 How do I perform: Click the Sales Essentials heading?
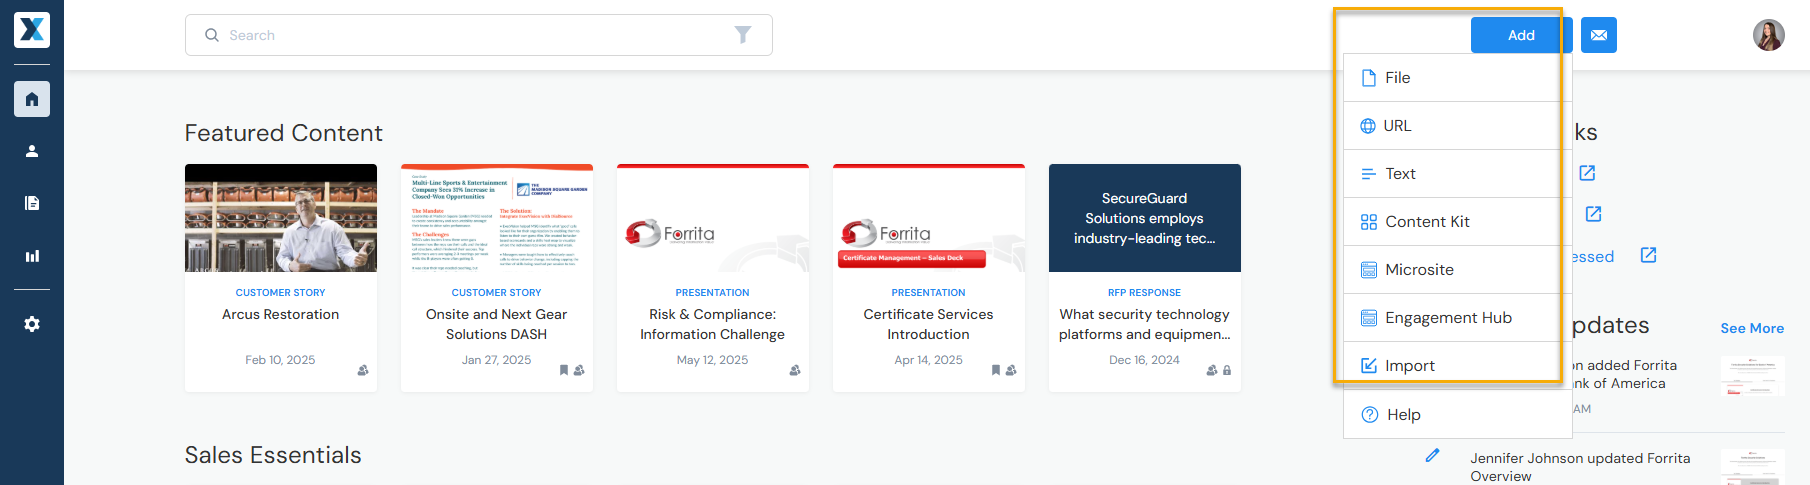(x=273, y=455)
